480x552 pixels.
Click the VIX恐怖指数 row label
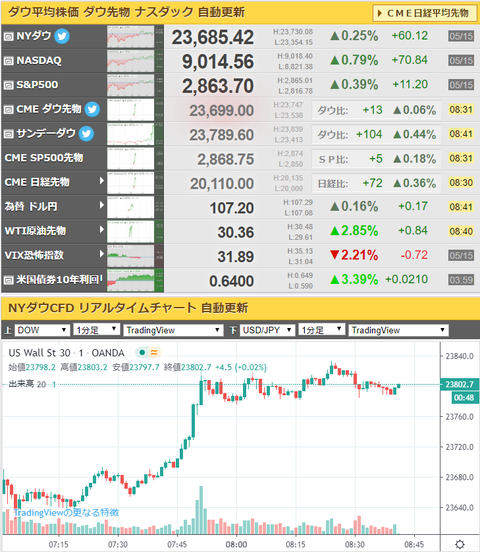click(x=34, y=255)
